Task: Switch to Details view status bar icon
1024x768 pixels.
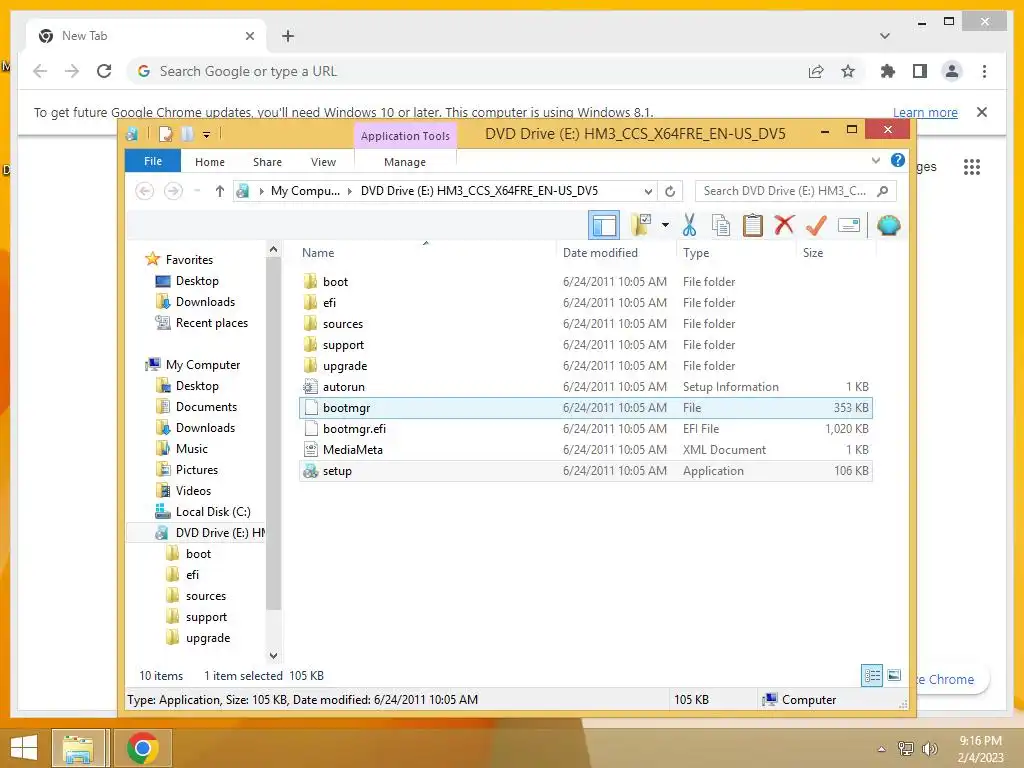Action: click(872, 675)
